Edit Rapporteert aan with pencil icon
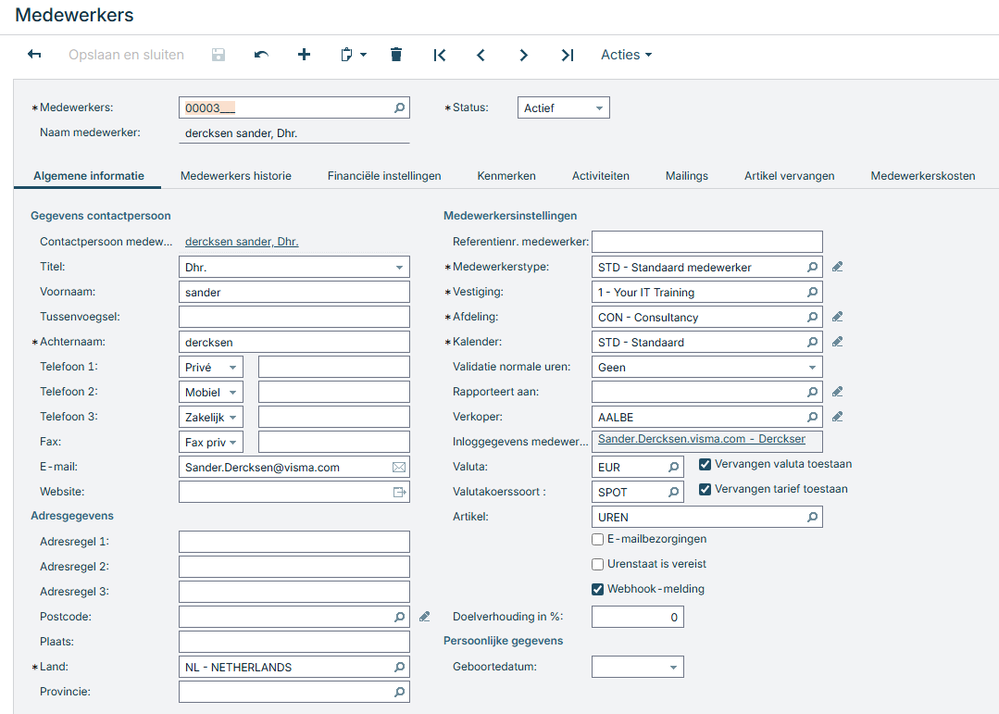Viewport: 999px width, 714px height. point(838,392)
